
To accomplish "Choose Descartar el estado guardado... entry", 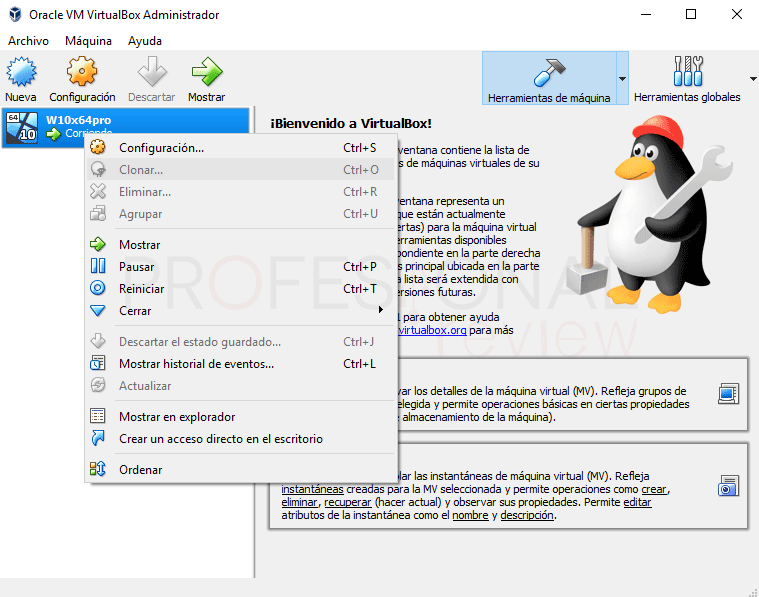I will pyautogui.click(x=241, y=341).
